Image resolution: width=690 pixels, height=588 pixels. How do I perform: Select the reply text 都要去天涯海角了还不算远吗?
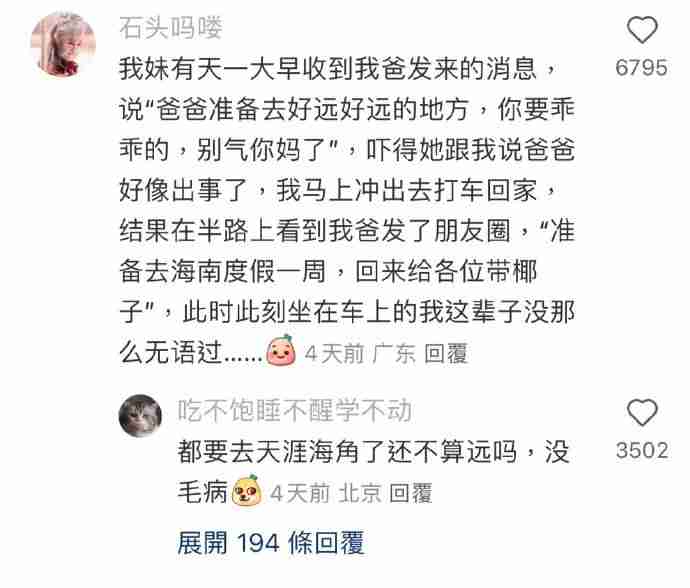(347, 452)
